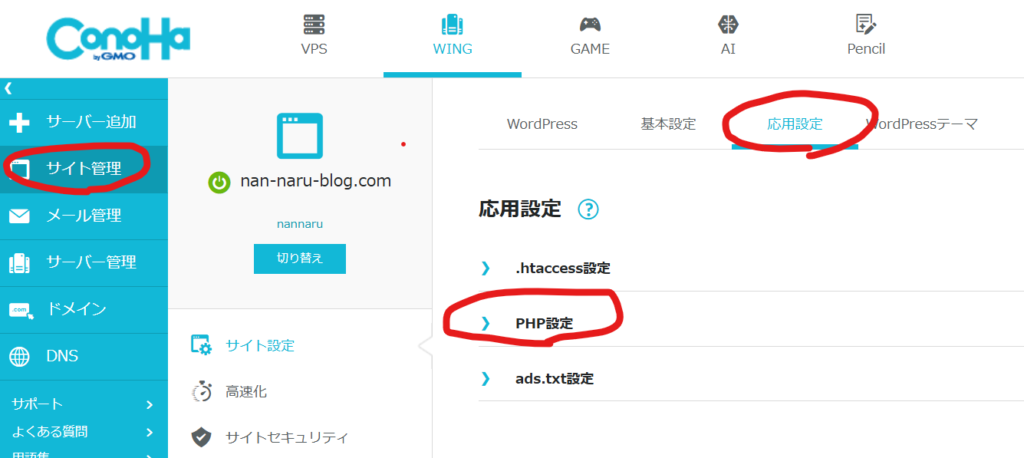Image resolution: width=1024 pixels, height=458 pixels.
Task: Click the ads.txt設定 label
Action: (x=554, y=379)
